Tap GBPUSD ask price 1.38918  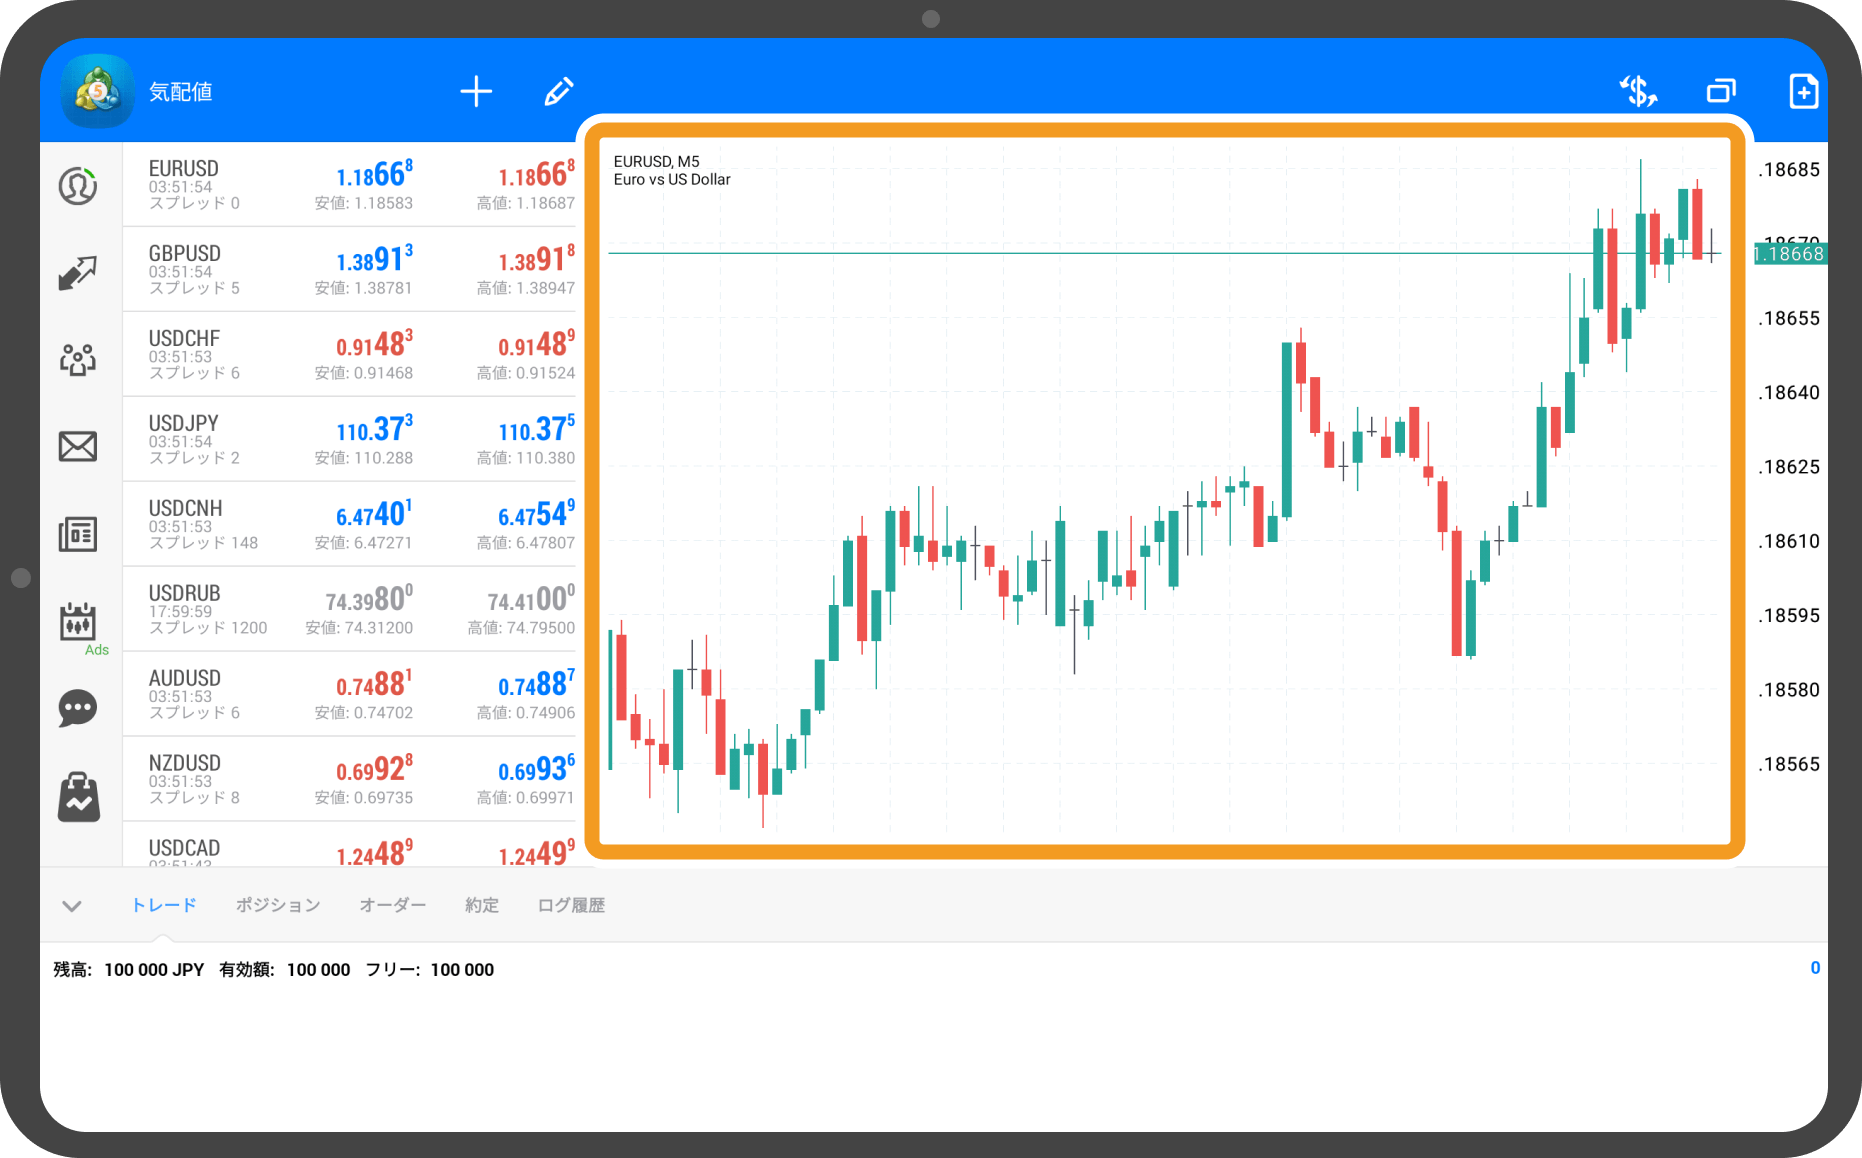tap(537, 260)
